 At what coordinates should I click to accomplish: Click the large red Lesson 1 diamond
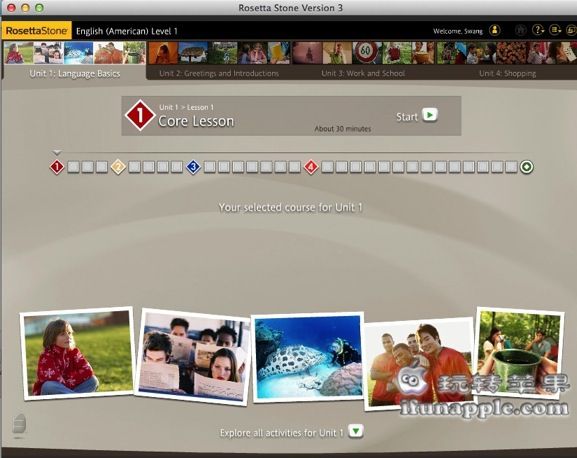140,115
